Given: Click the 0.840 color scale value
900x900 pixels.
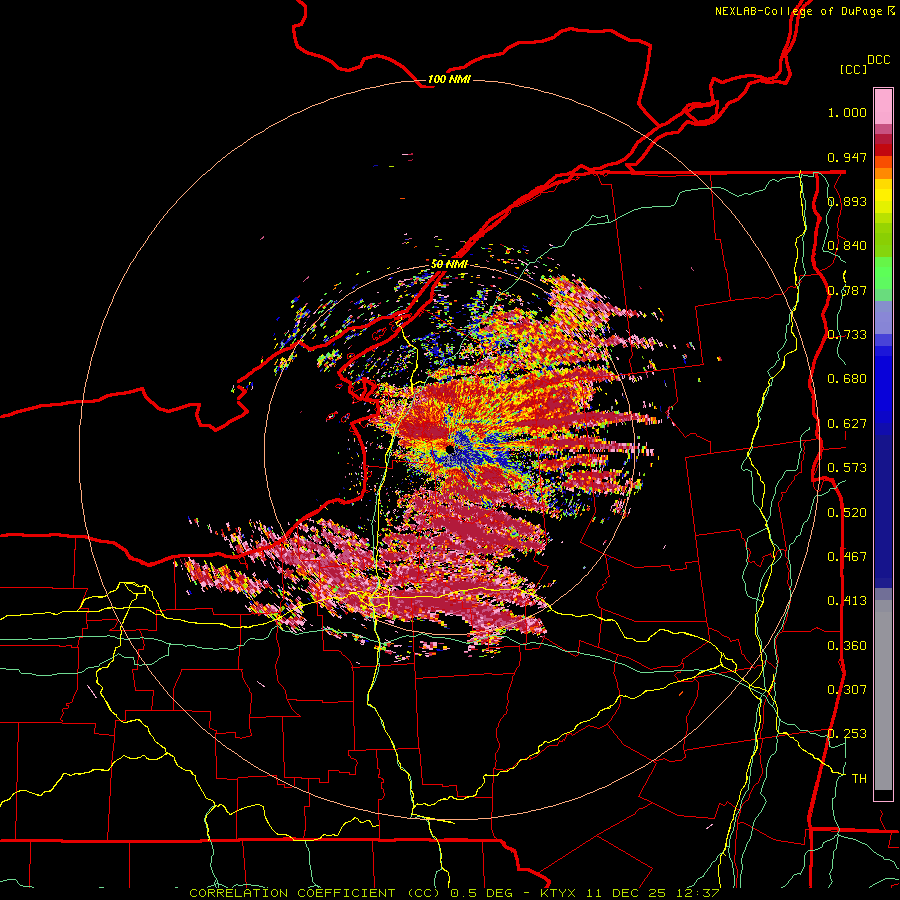Looking at the screenshot, I should pos(847,246).
